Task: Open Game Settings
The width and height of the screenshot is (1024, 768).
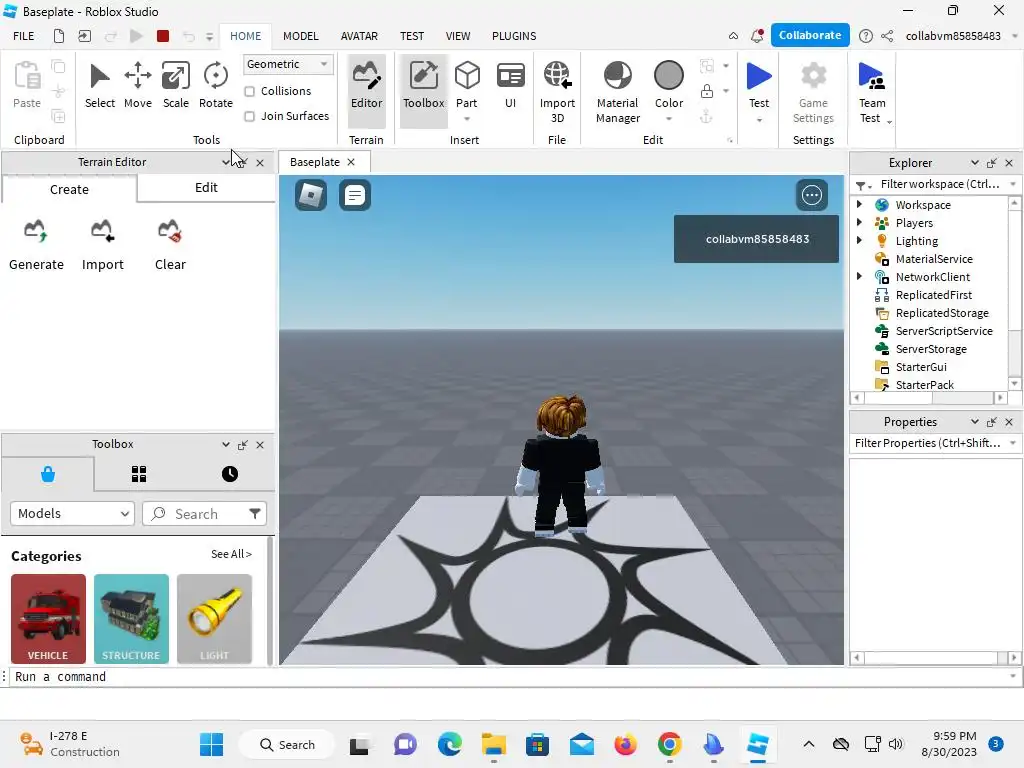Action: (x=813, y=91)
